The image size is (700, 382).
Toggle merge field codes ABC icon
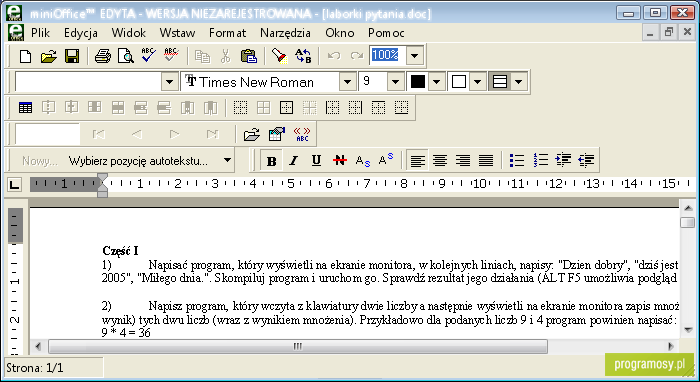pyautogui.click(x=302, y=134)
